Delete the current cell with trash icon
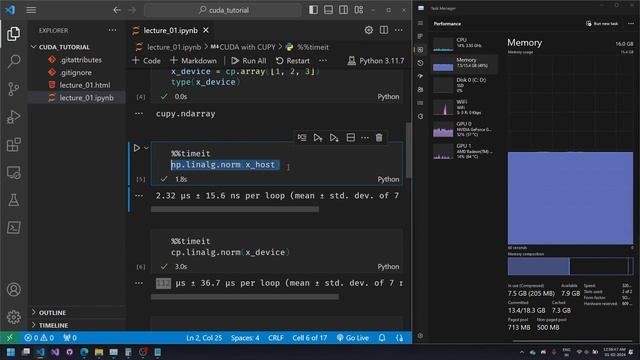The image size is (640, 360). pos(379,138)
